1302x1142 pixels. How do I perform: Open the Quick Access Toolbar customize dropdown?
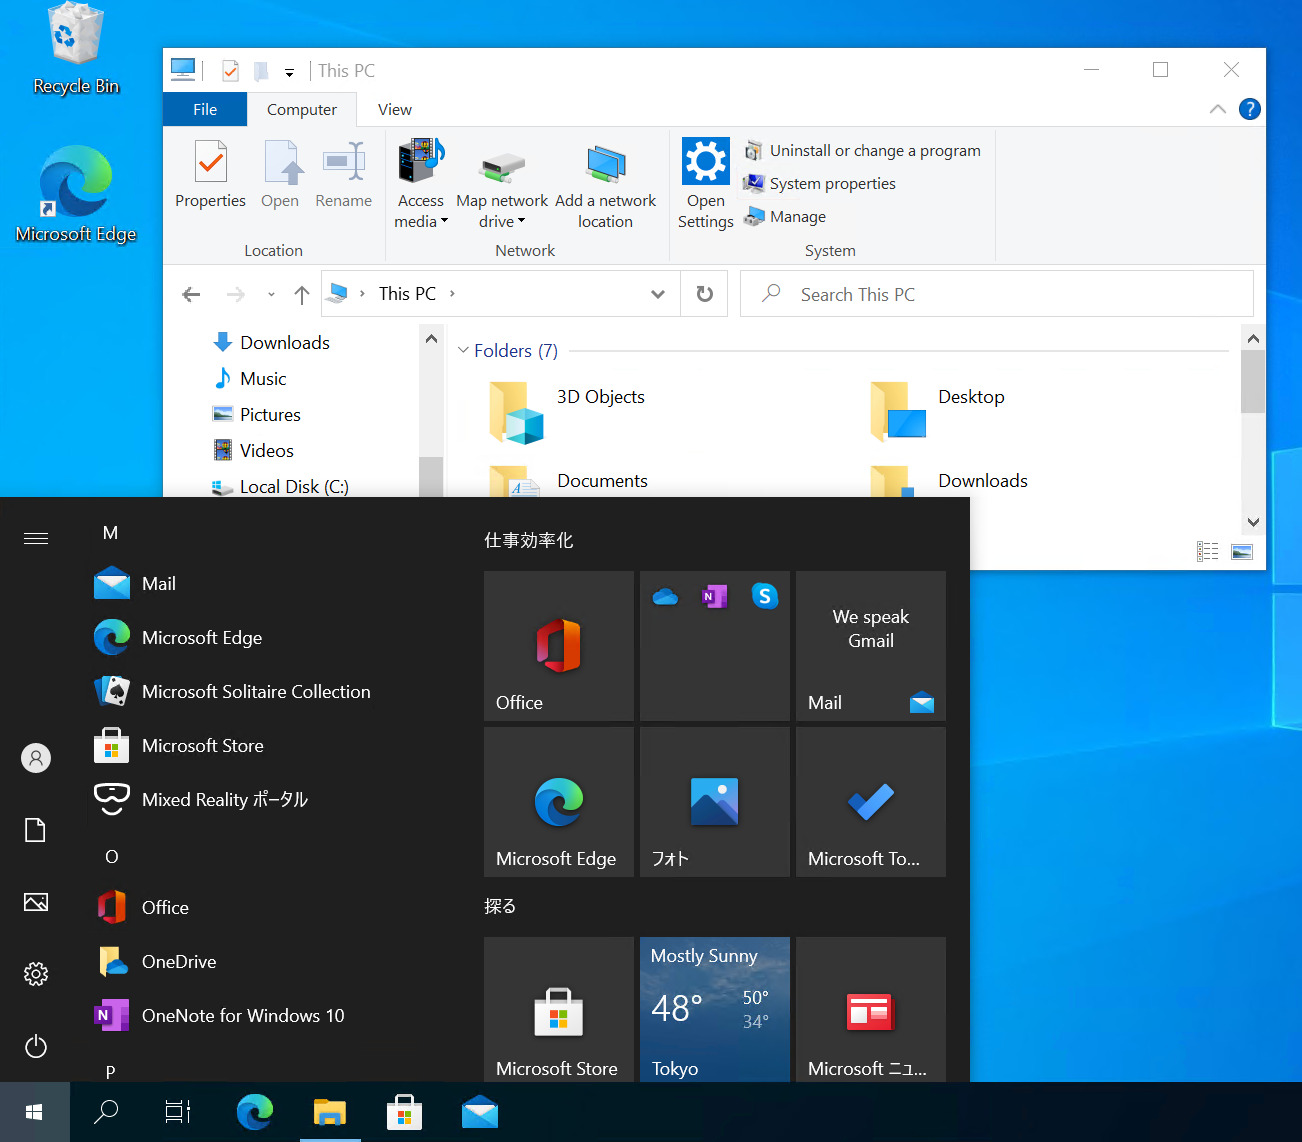click(x=289, y=72)
